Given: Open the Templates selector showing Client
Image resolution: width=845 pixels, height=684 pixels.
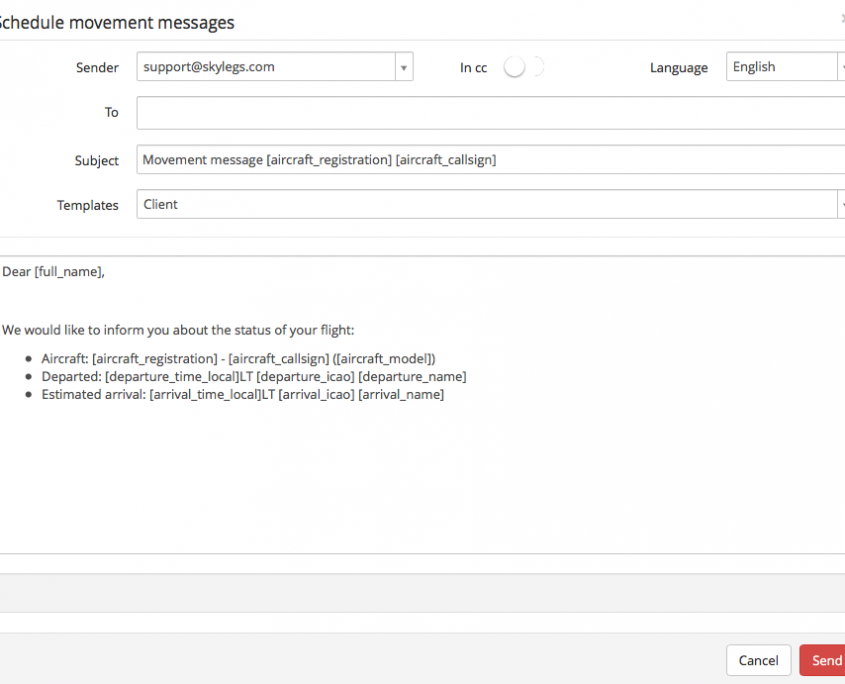Looking at the screenshot, I should [490, 204].
